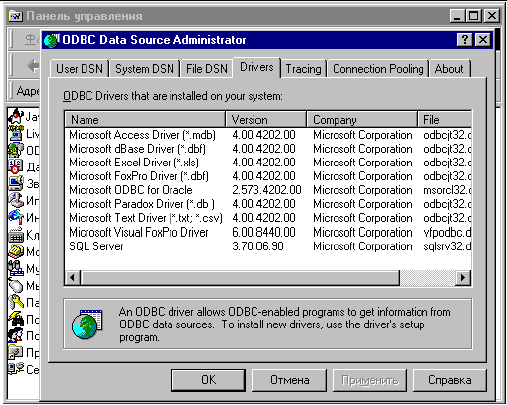Open the Tracing tab
The width and height of the screenshot is (507, 405).
click(303, 69)
